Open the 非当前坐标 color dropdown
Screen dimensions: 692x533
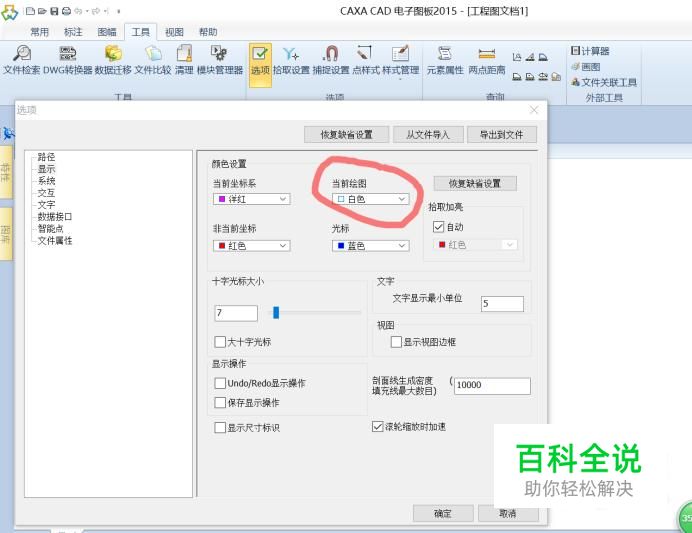(252, 245)
